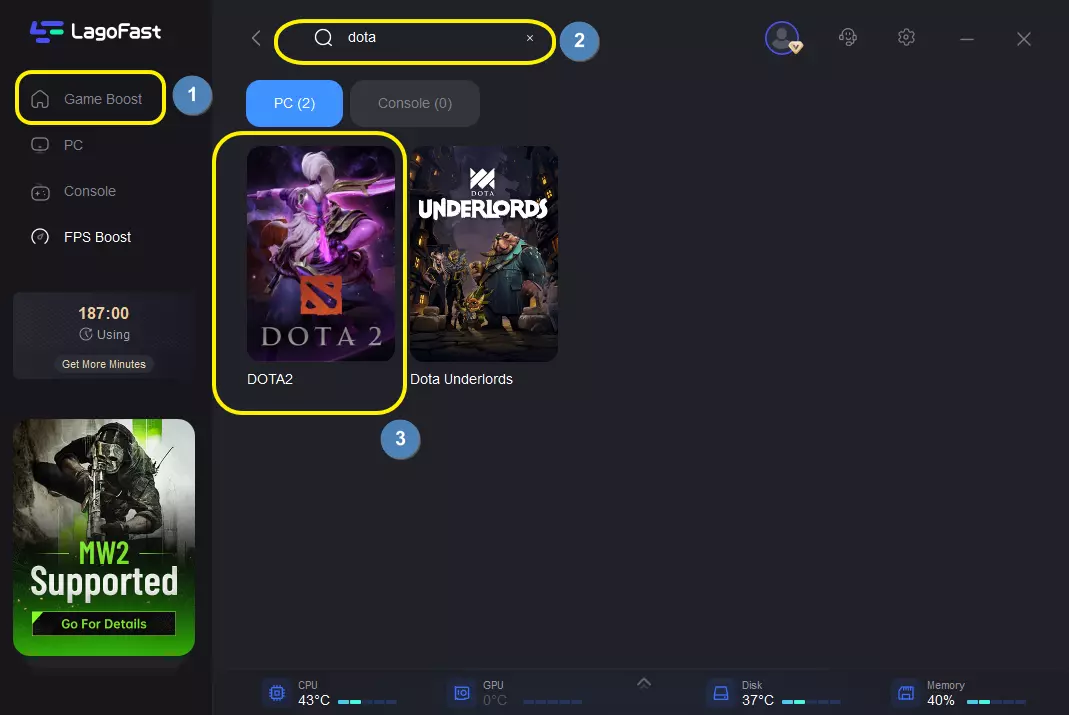Image resolution: width=1069 pixels, height=715 pixels.
Task: Select the DOTA 2 game thumbnail
Action: tap(321, 254)
